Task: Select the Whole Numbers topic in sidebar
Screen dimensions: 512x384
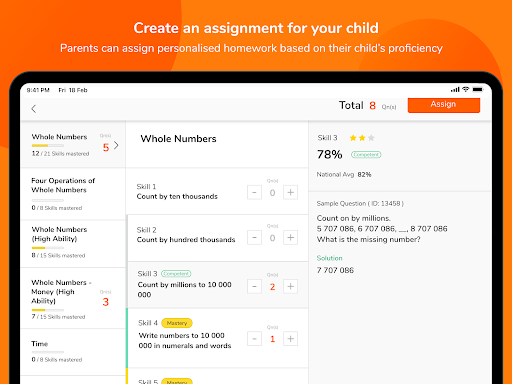Action: [x=73, y=145]
